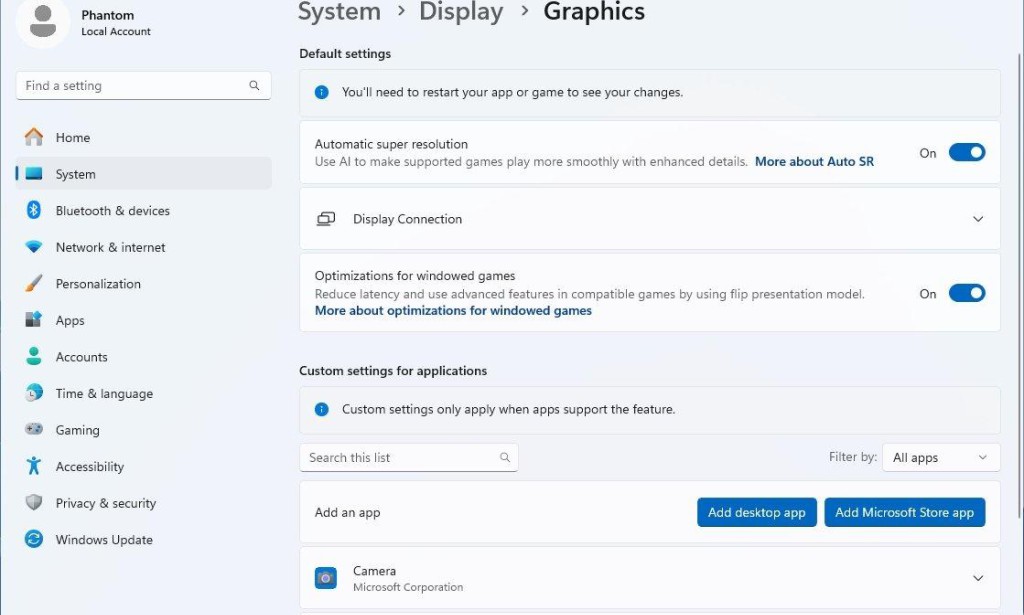Disable Automatic super resolution
The width and height of the screenshot is (1024, 615).
965,152
